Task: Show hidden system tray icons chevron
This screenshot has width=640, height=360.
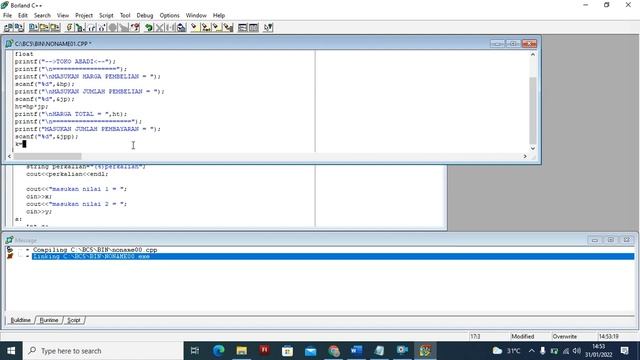Action: 531,351
